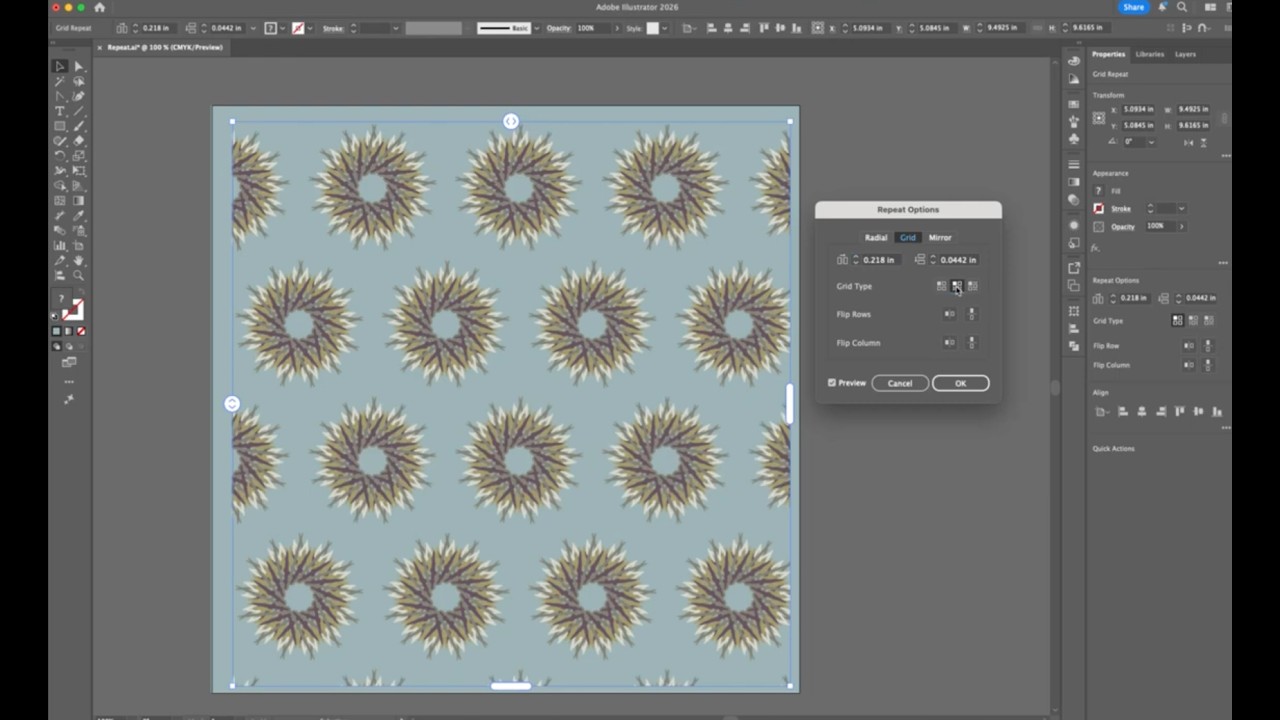Toggle vertical Flip Row in Properties panel
The height and width of the screenshot is (720, 1280).
click(x=1207, y=345)
